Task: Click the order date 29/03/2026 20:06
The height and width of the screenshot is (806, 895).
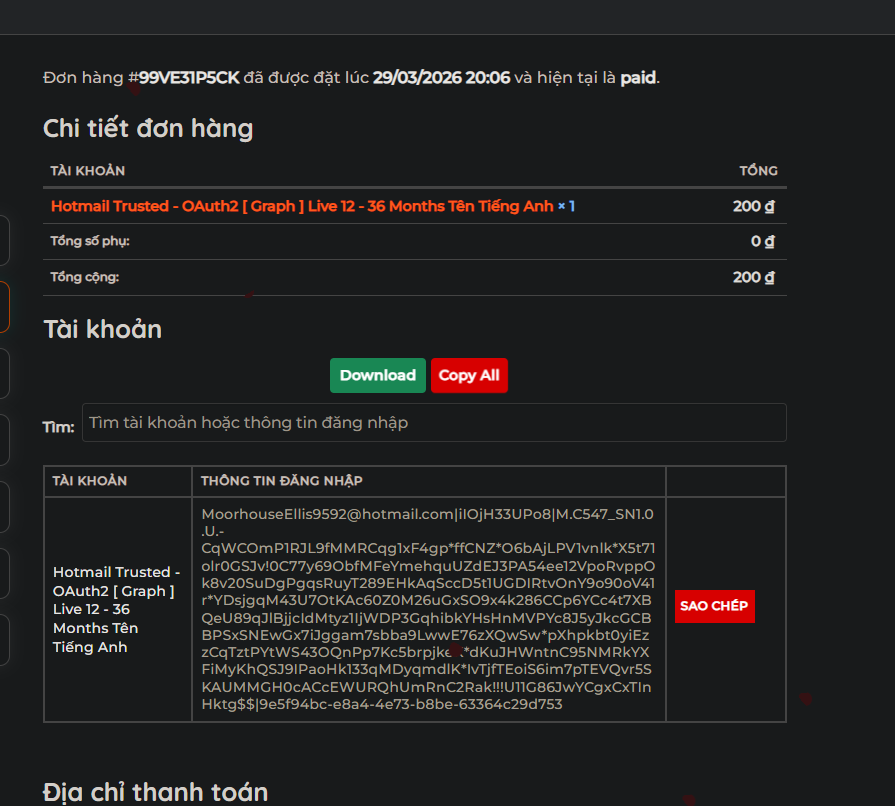Action: pos(441,78)
